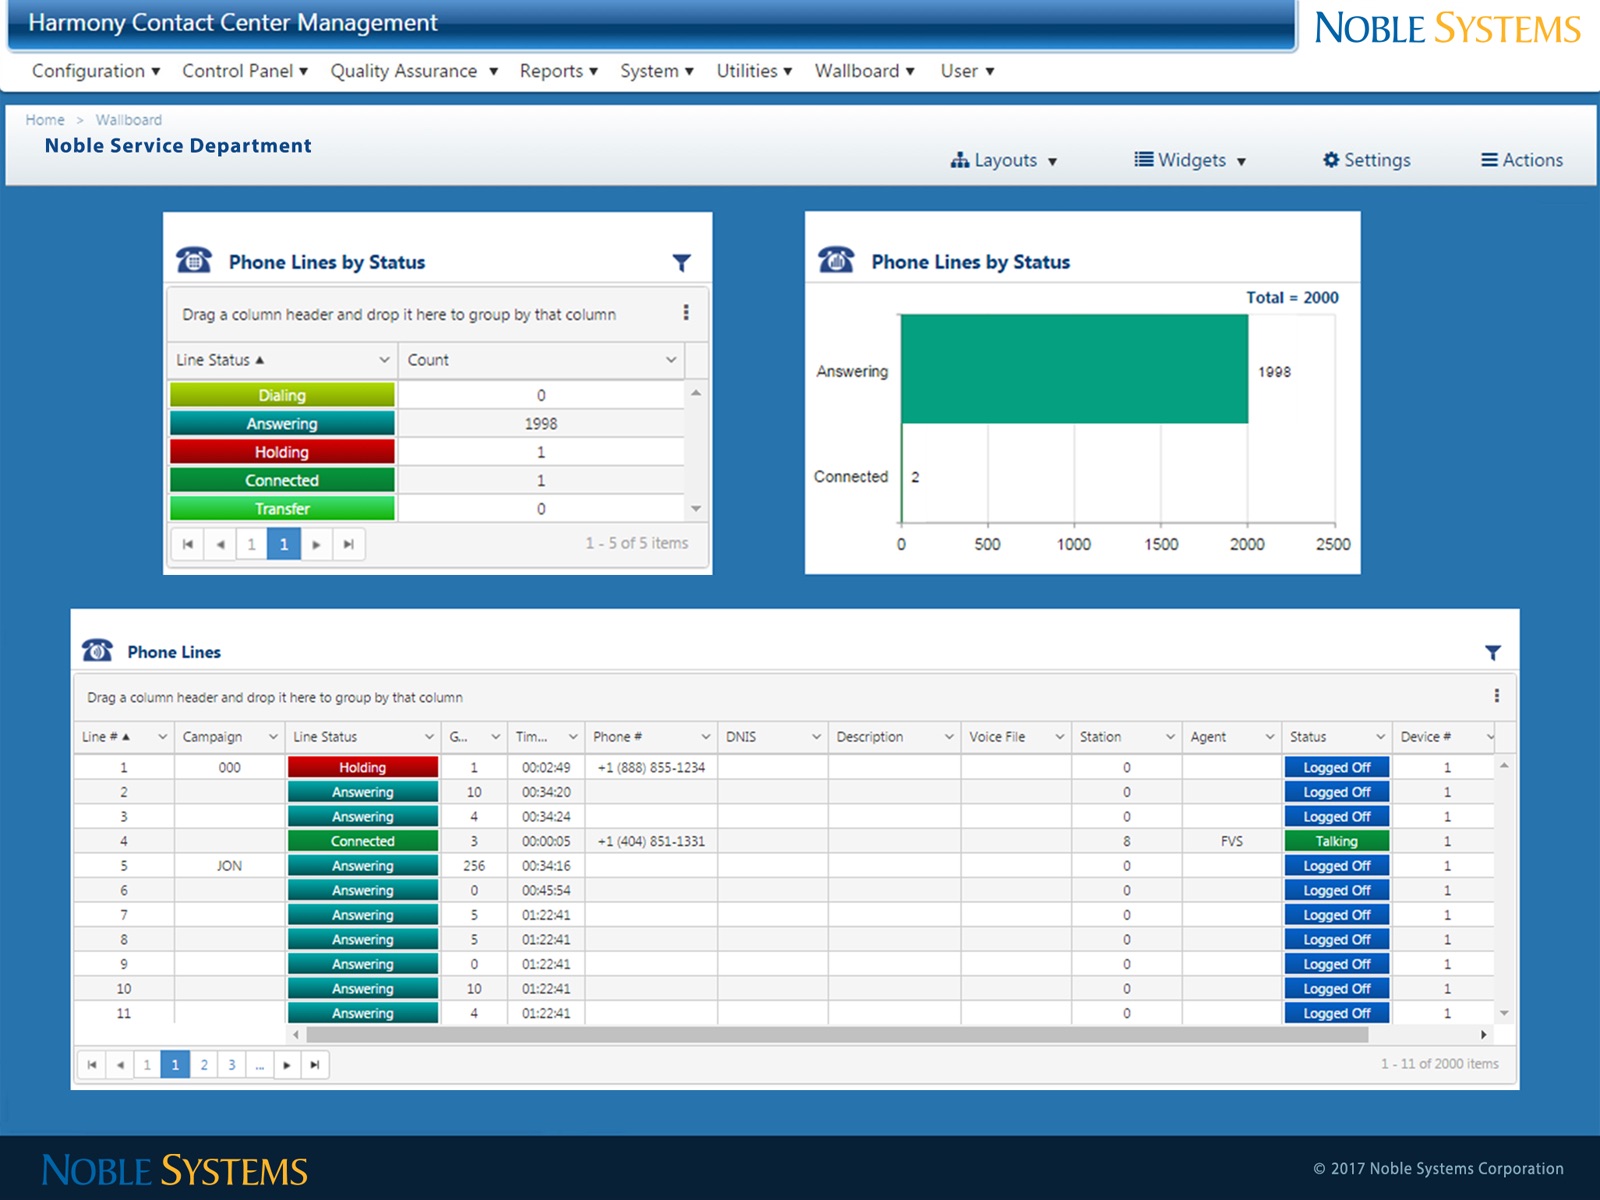Click Connected status cell in line 4 row
Screen dimensions: 1600x1200
point(363,841)
